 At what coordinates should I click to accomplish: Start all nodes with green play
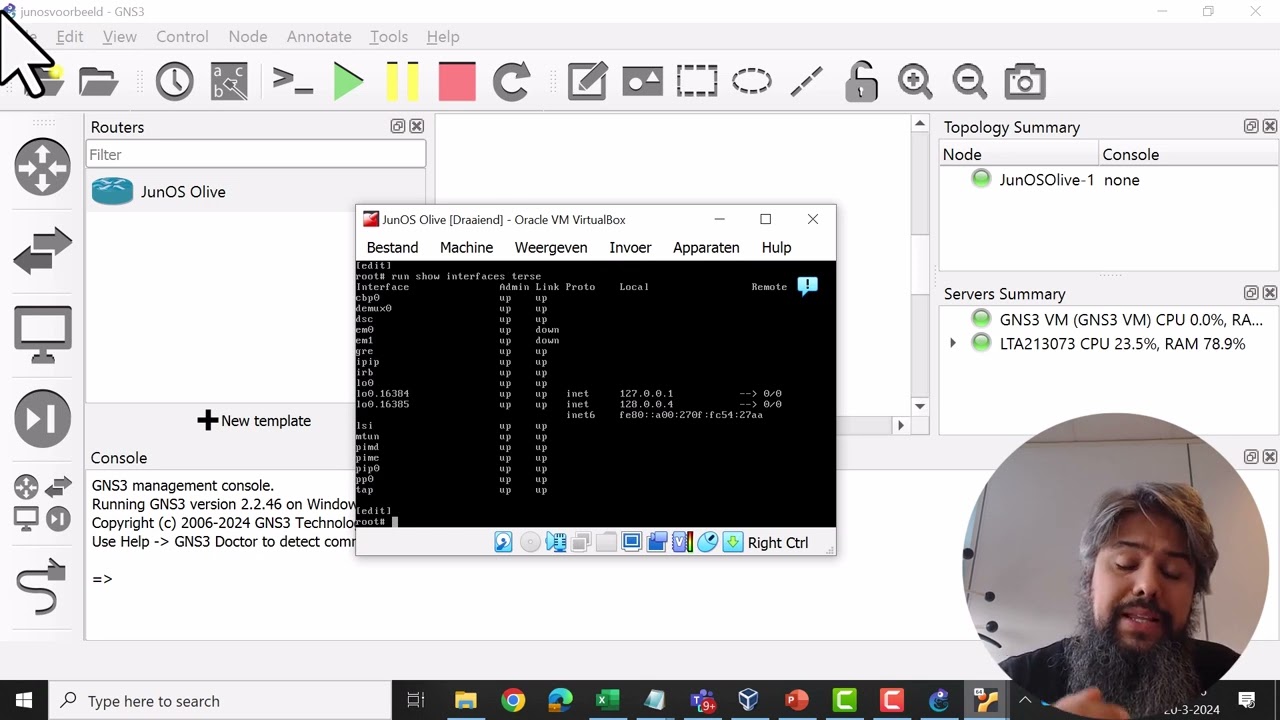point(348,81)
